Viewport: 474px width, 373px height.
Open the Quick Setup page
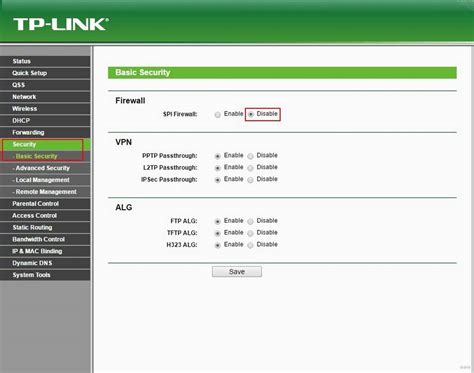(45, 73)
